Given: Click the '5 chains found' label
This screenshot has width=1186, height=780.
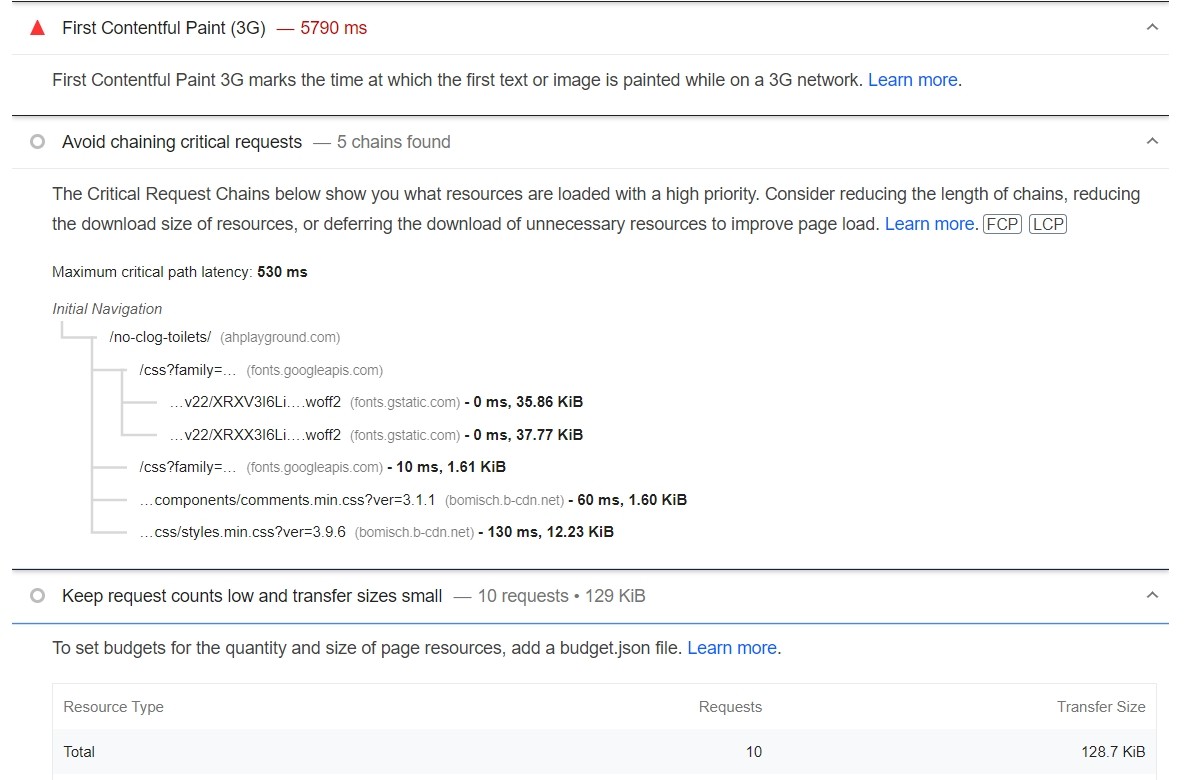Looking at the screenshot, I should [393, 142].
